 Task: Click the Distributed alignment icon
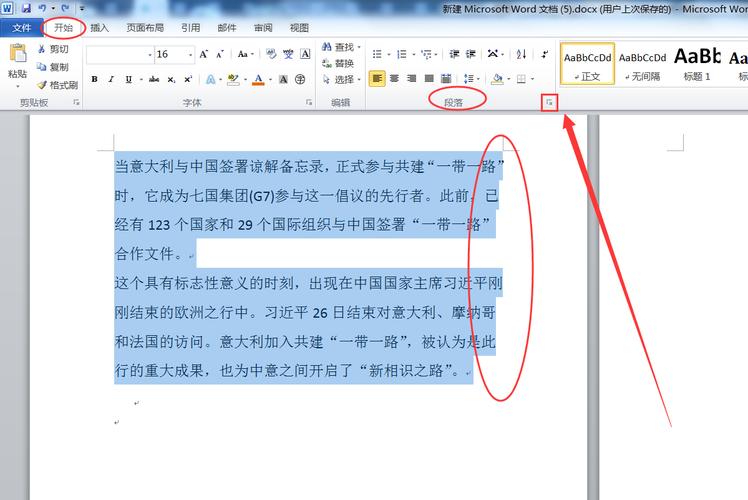pos(447,78)
